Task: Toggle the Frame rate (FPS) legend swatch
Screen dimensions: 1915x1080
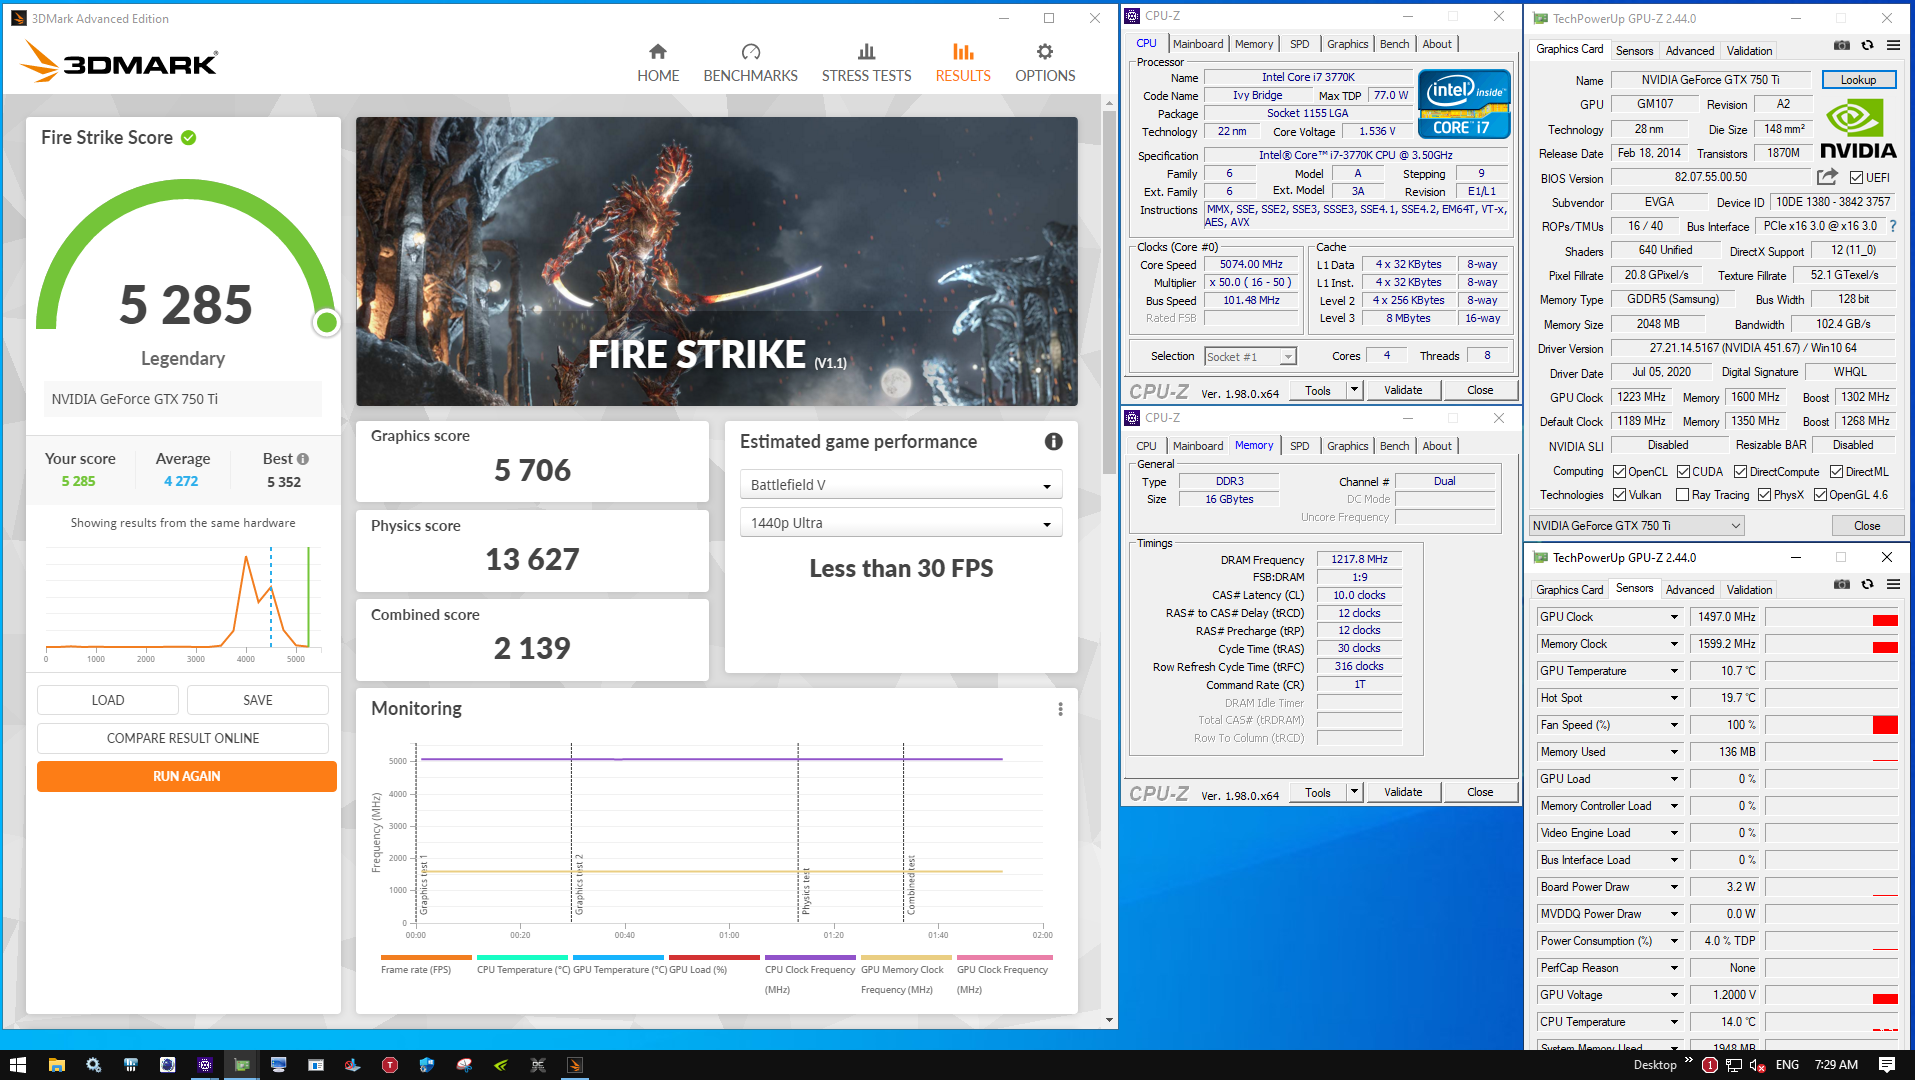Action: tap(426, 957)
